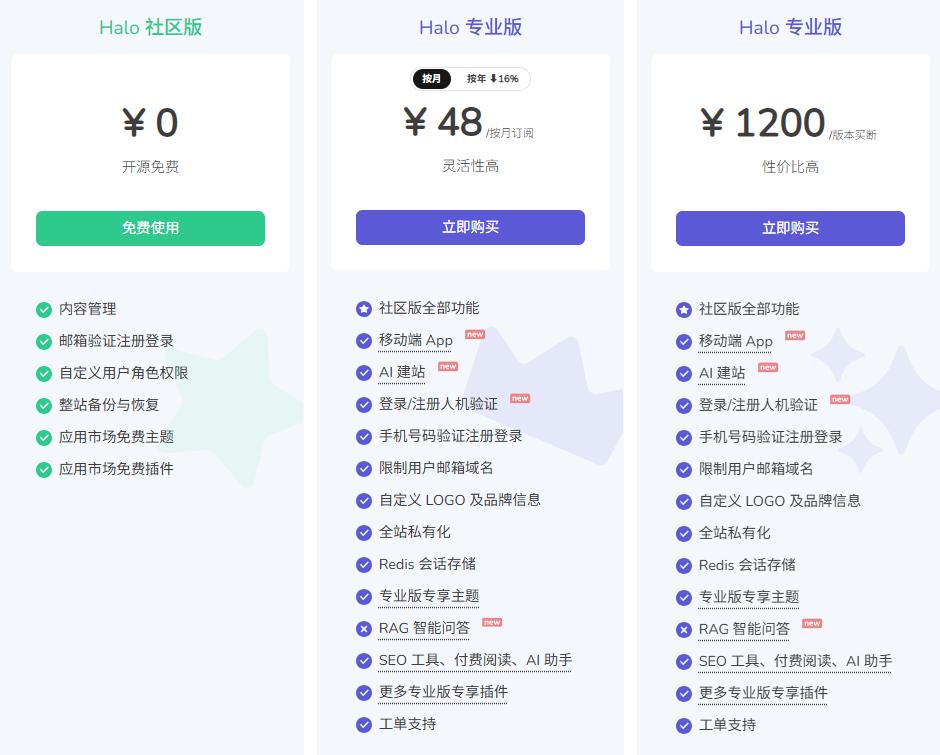This screenshot has width=940, height=755.
Task: Click 立即购买 under the ¥1200 plan
Action: [x=790, y=227]
